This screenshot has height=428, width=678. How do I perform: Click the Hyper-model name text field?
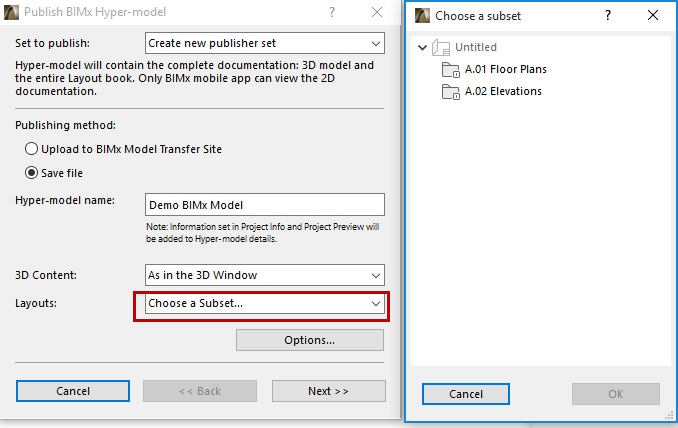click(264, 204)
